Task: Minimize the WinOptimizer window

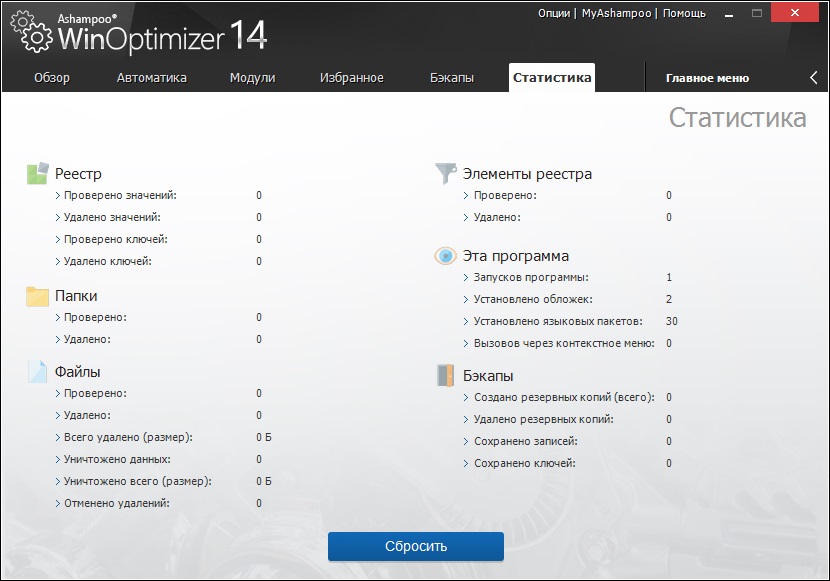Action: click(729, 14)
